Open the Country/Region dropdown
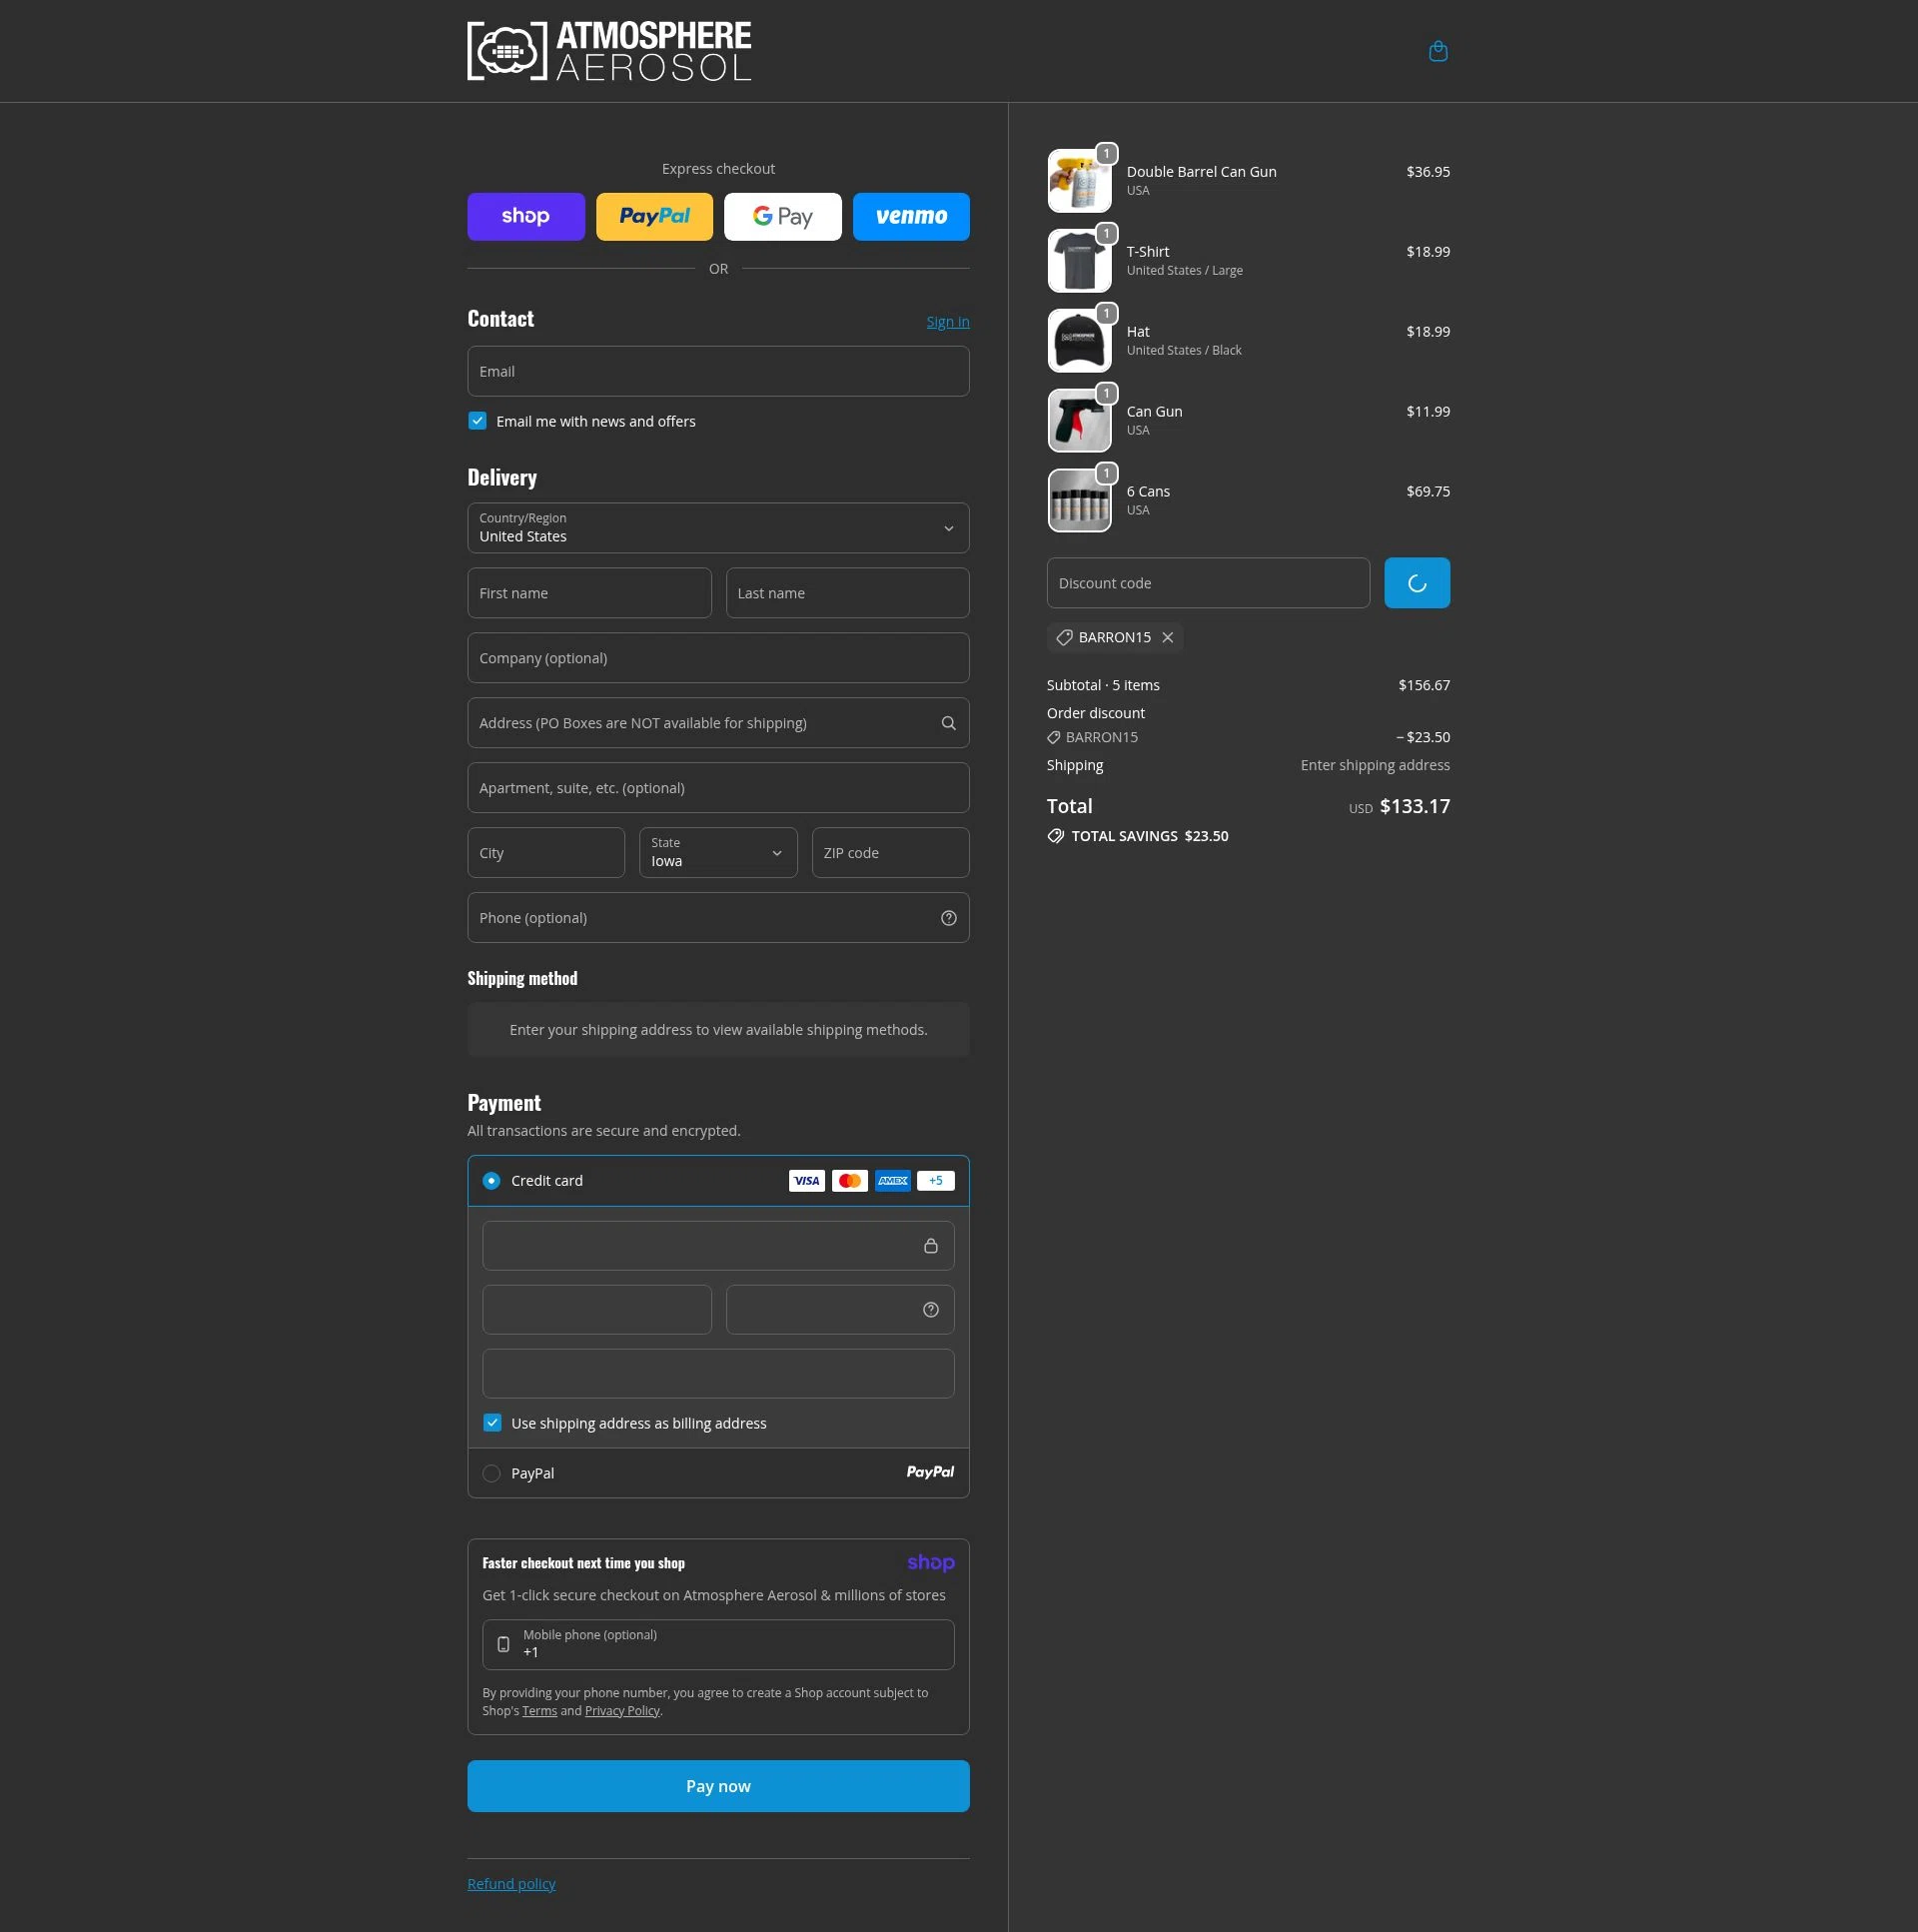The width and height of the screenshot is (1918, 1932). tap(716, 528)
